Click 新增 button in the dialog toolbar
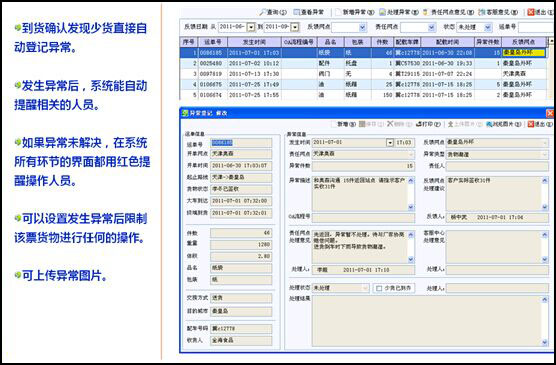The image size is (556, 365). 343,124
